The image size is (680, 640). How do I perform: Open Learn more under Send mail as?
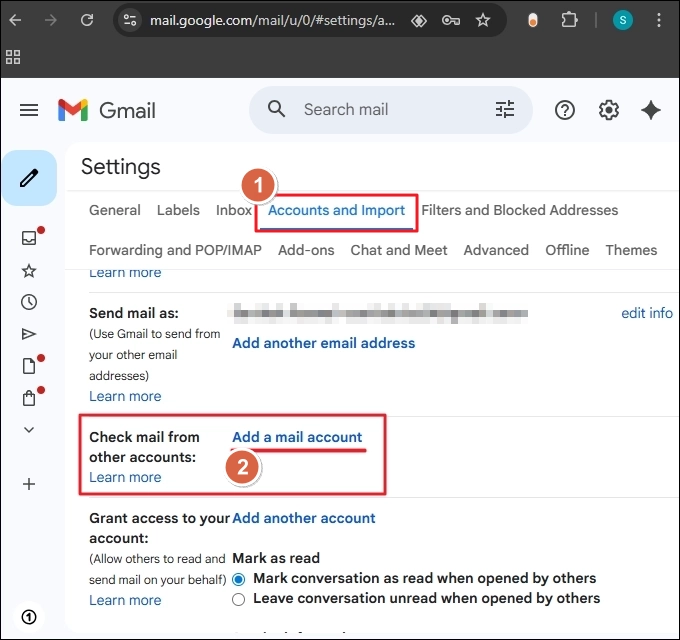(125, 396)
